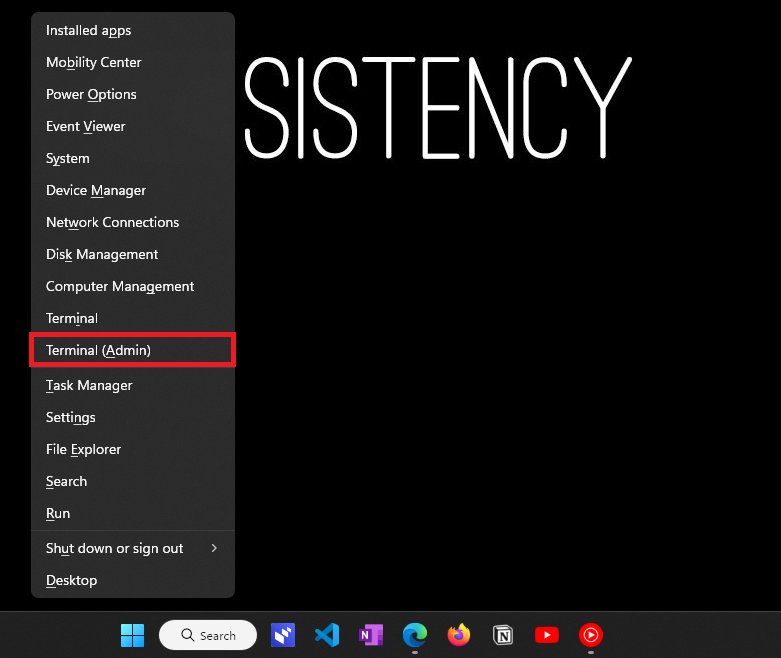Open the YouTube Music taskbar icon
781x658 pixels.
pos(591,636)
